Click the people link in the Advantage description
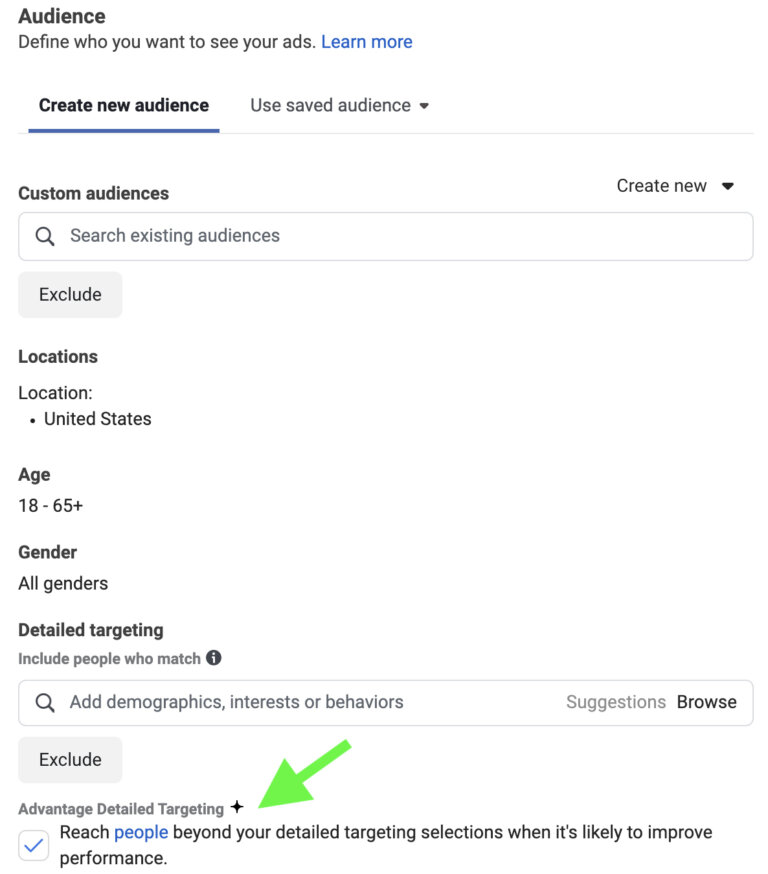768x874 pixels. [x=140, y=832]
